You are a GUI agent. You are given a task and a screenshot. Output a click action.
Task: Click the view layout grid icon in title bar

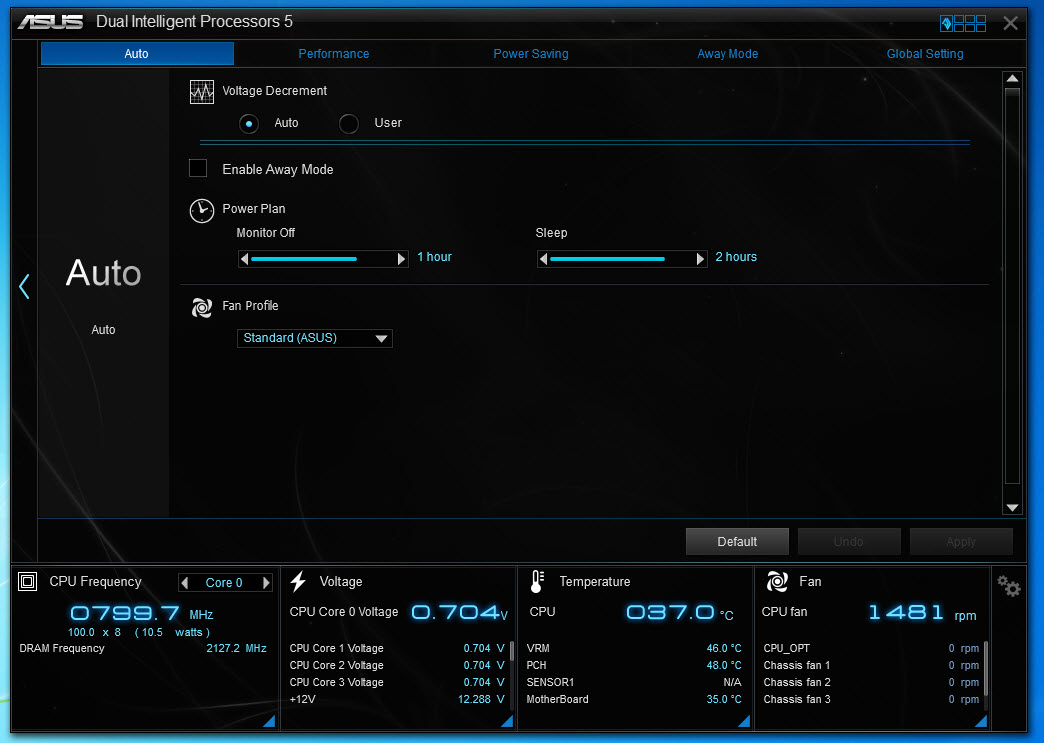(963, 23)
